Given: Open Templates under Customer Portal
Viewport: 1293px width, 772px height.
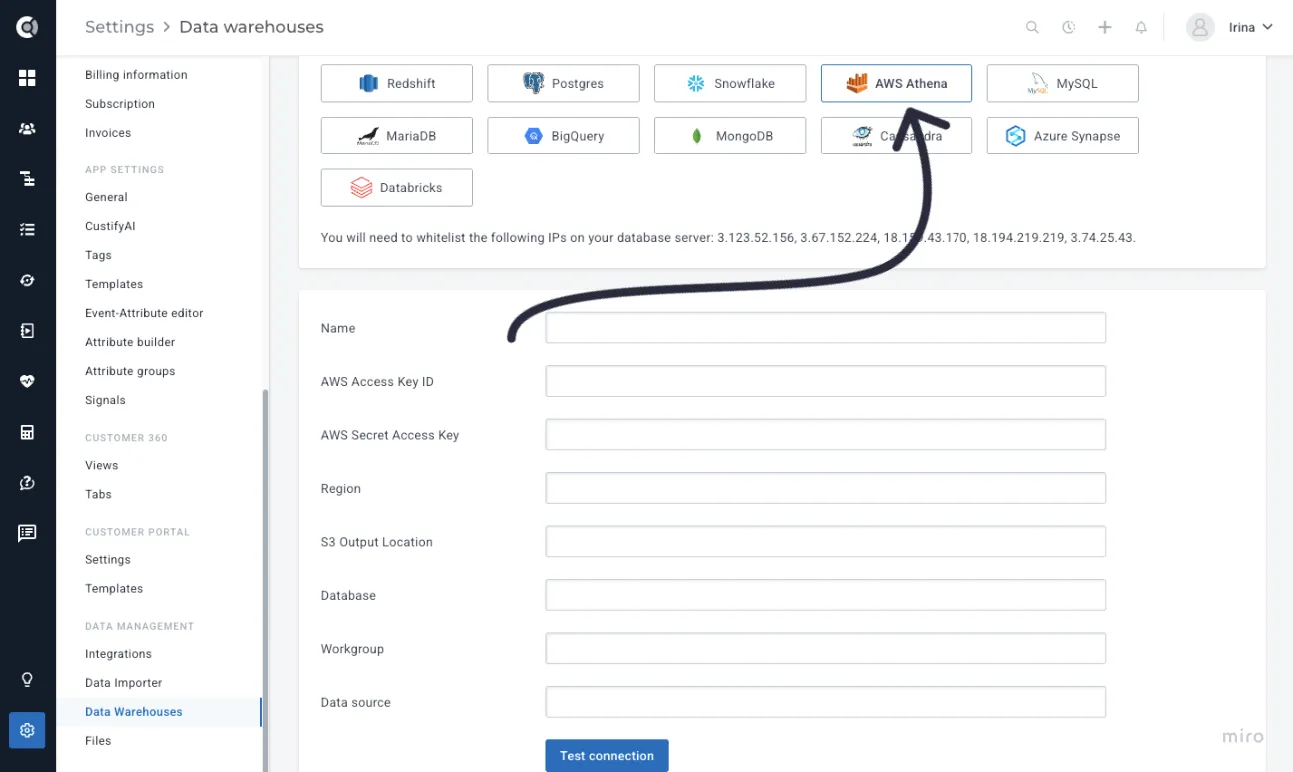Looking at the screenshot, I should 114,588.
